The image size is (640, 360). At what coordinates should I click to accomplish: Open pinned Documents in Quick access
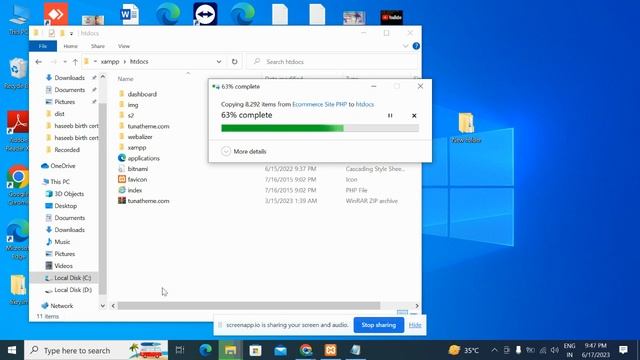click(x=69, y=90)
